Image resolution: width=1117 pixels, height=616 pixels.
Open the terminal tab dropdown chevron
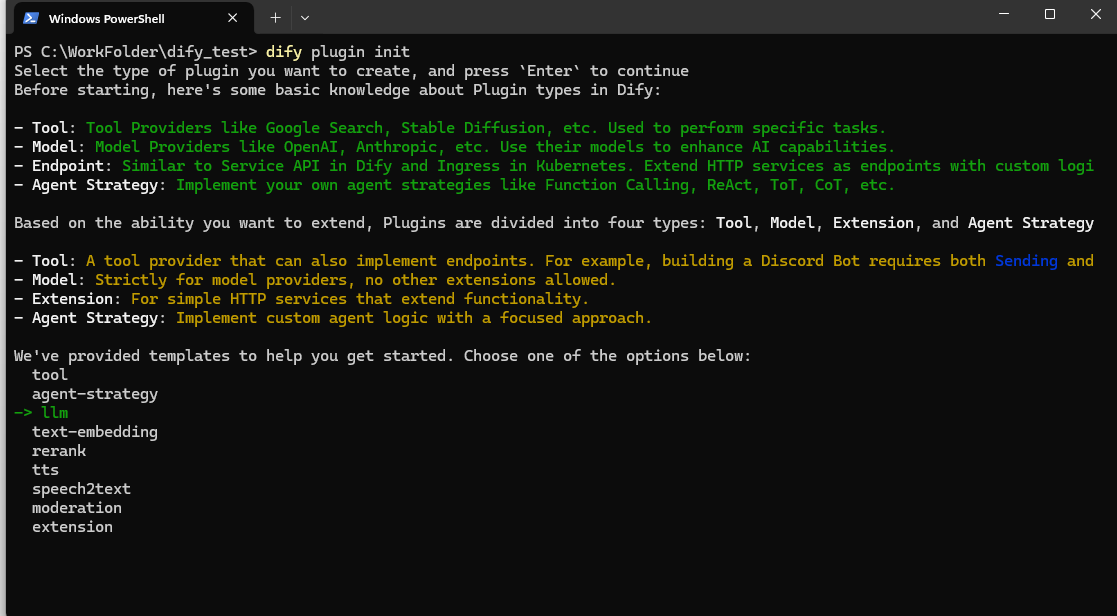click(304, 17)
